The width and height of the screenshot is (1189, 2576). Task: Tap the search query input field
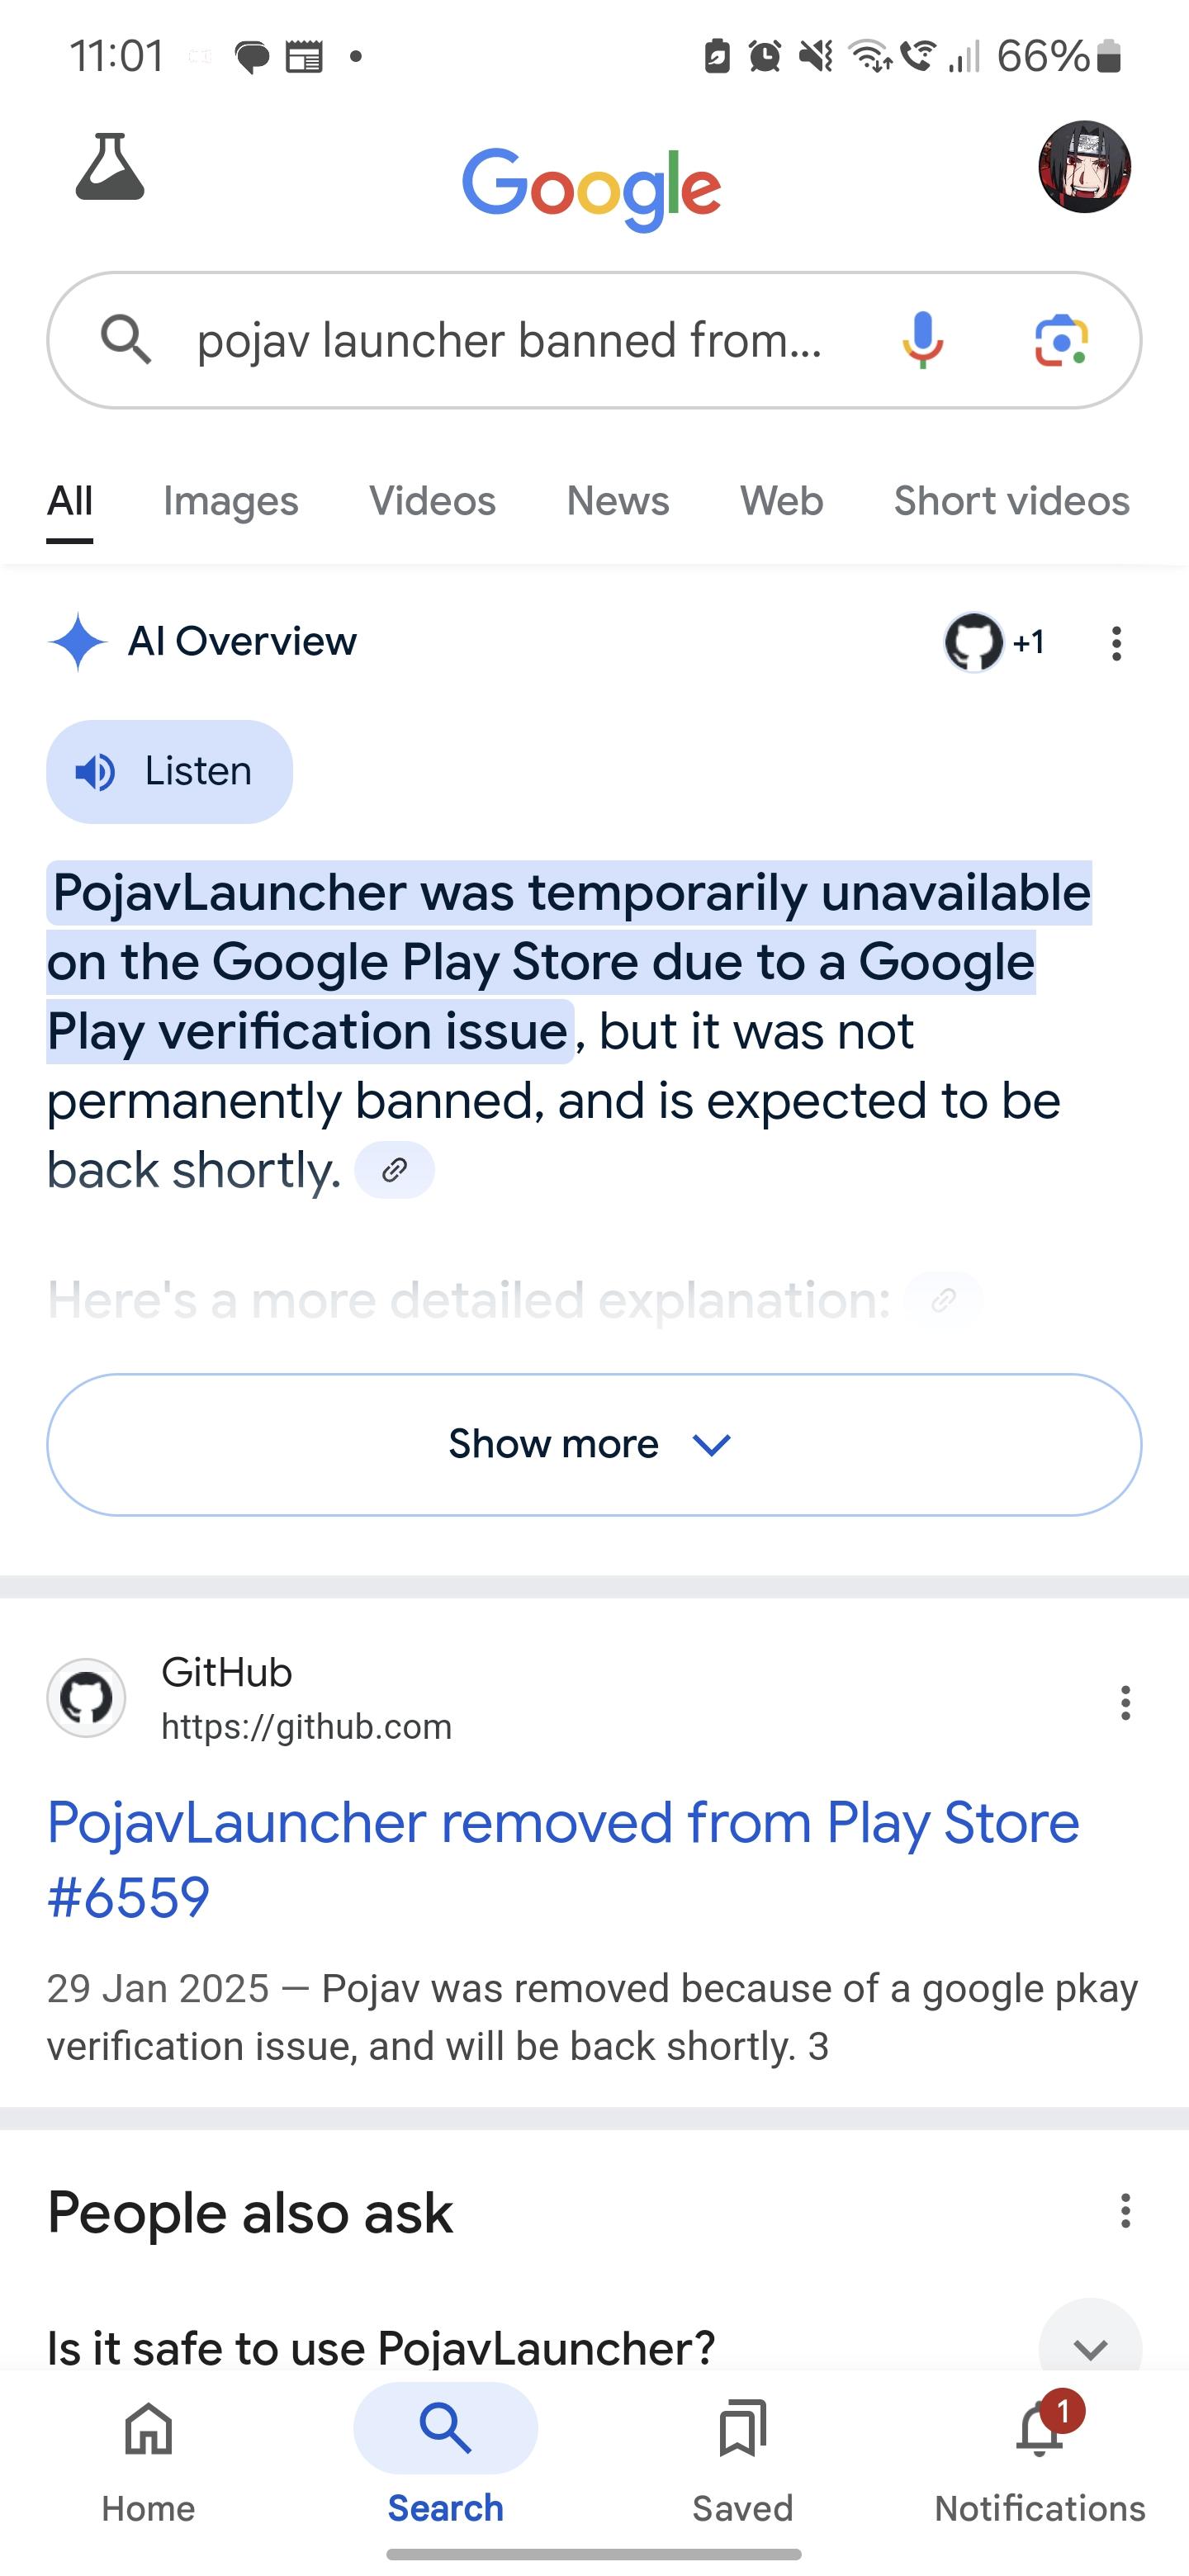[510, 340]
